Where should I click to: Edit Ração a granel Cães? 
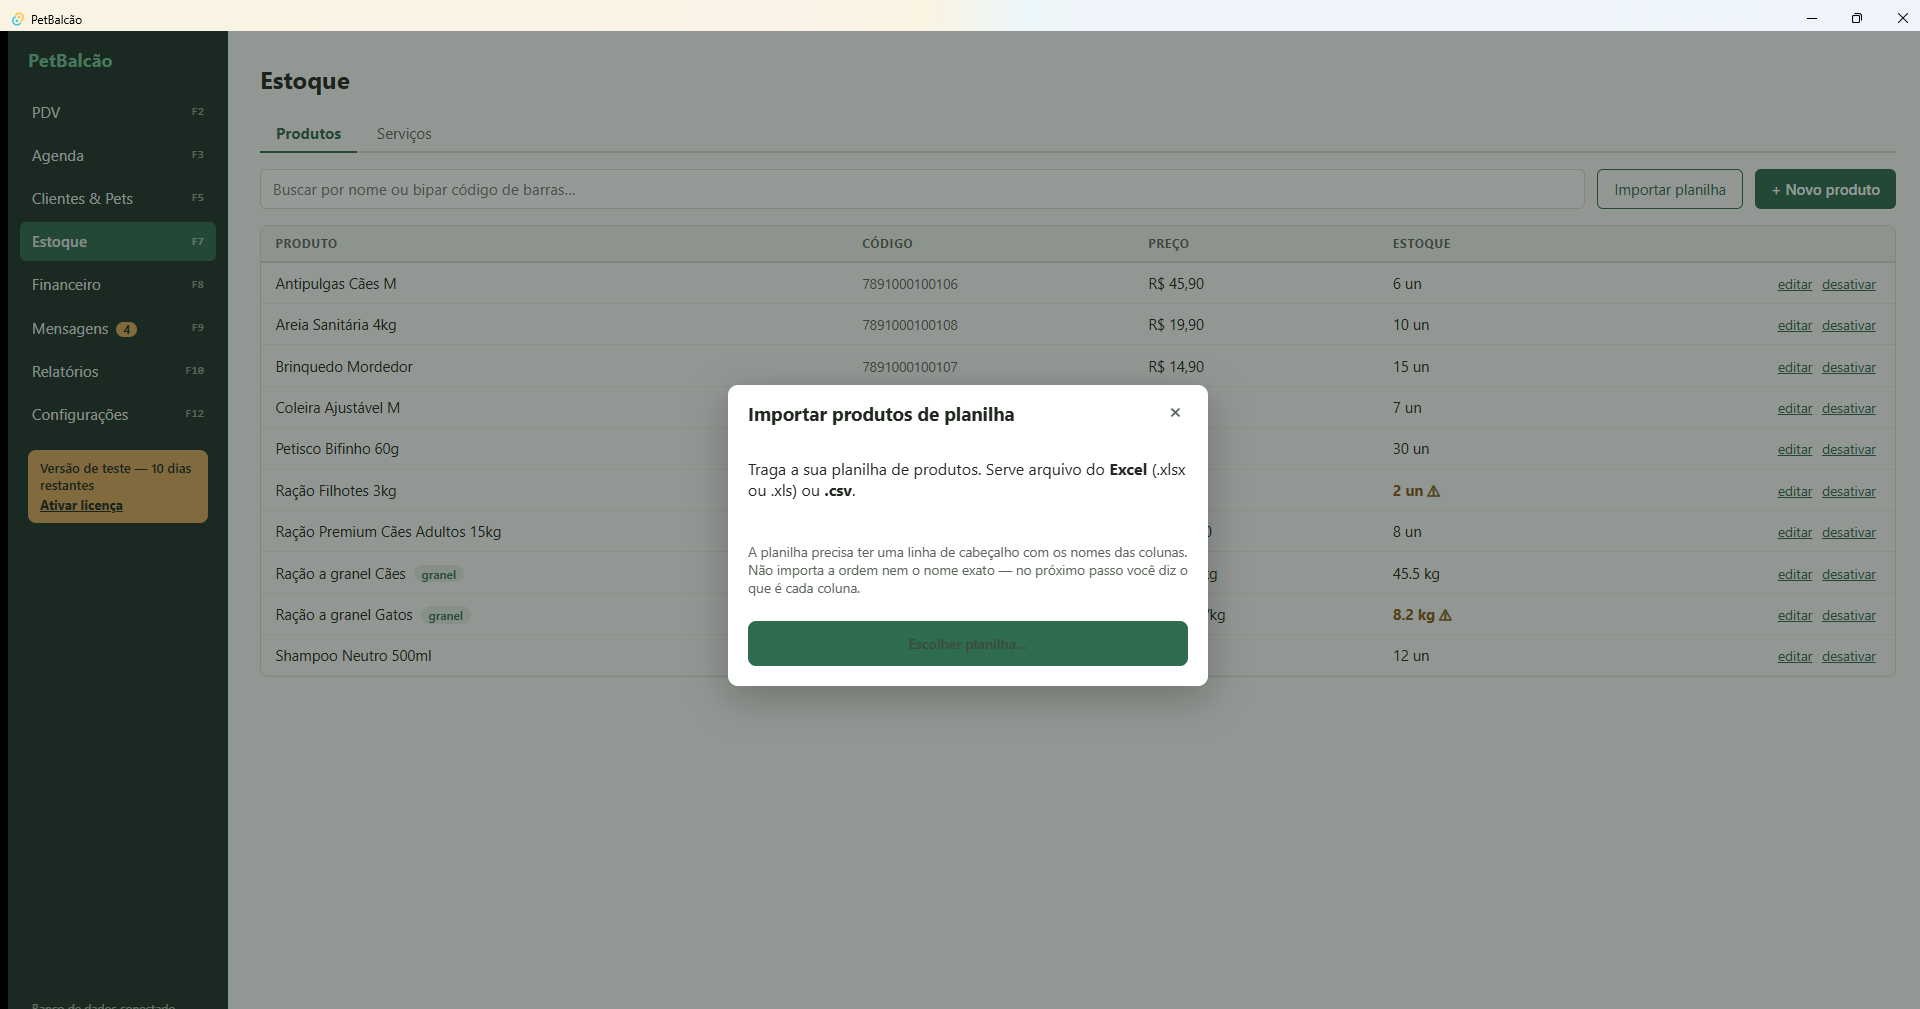[1795, 575]
